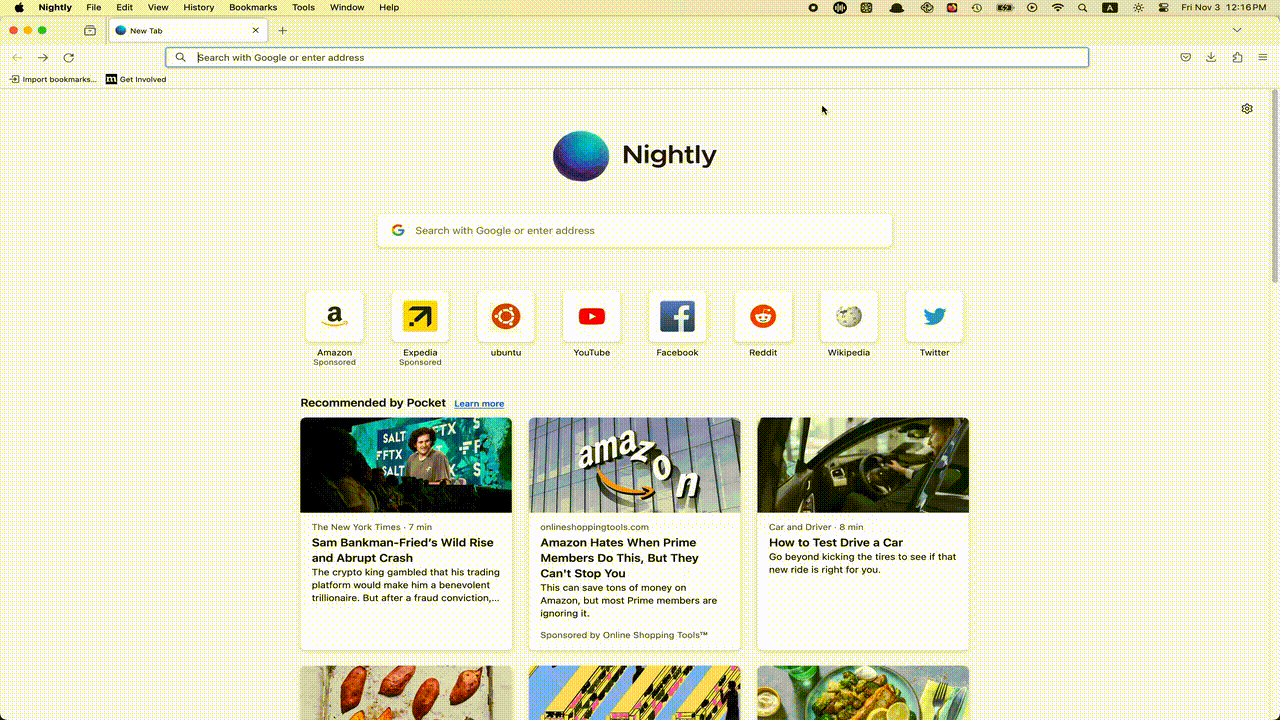Open the recent browsing Firefox View button
This screenshot has width=1280, height=720.
(90, 31)
